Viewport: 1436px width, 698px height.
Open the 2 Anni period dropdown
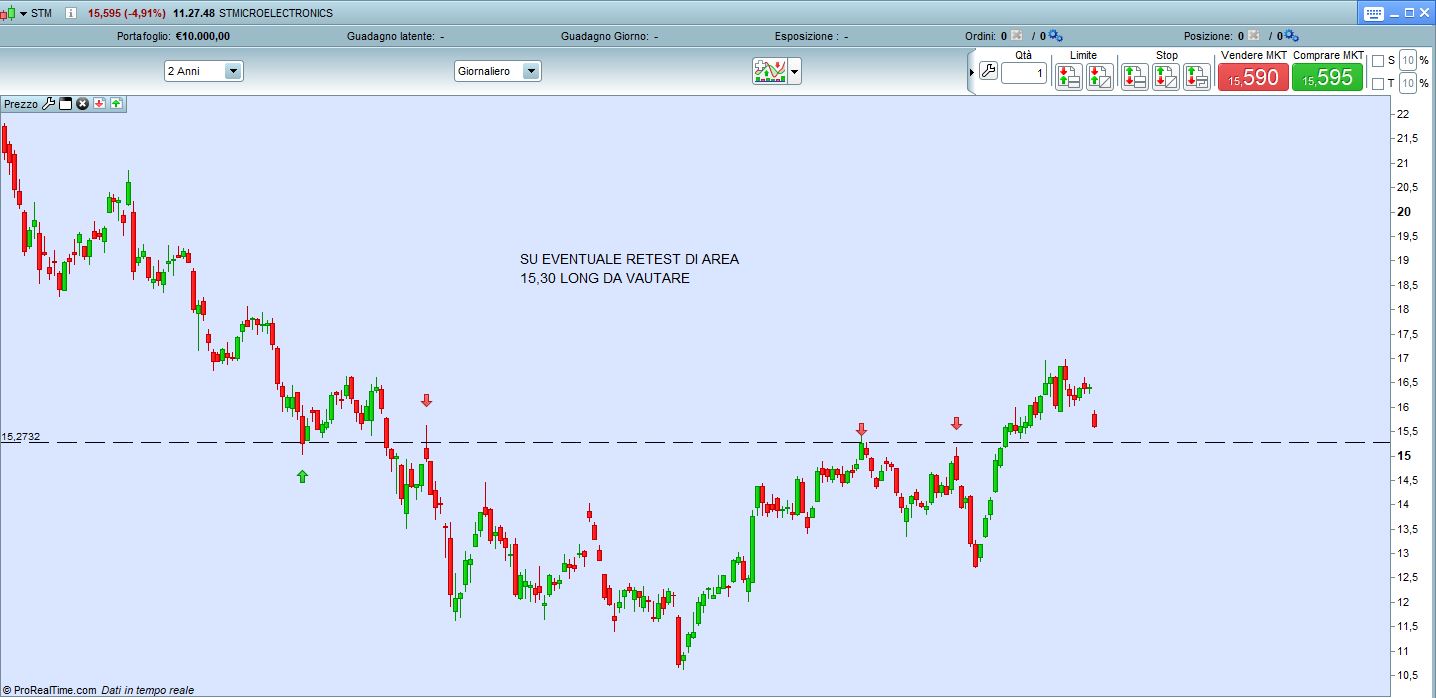pos(232,71)
